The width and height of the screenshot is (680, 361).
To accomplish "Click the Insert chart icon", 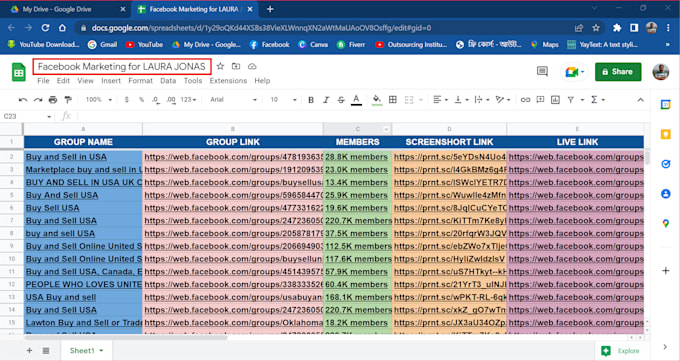I will [x=555, y=100].
